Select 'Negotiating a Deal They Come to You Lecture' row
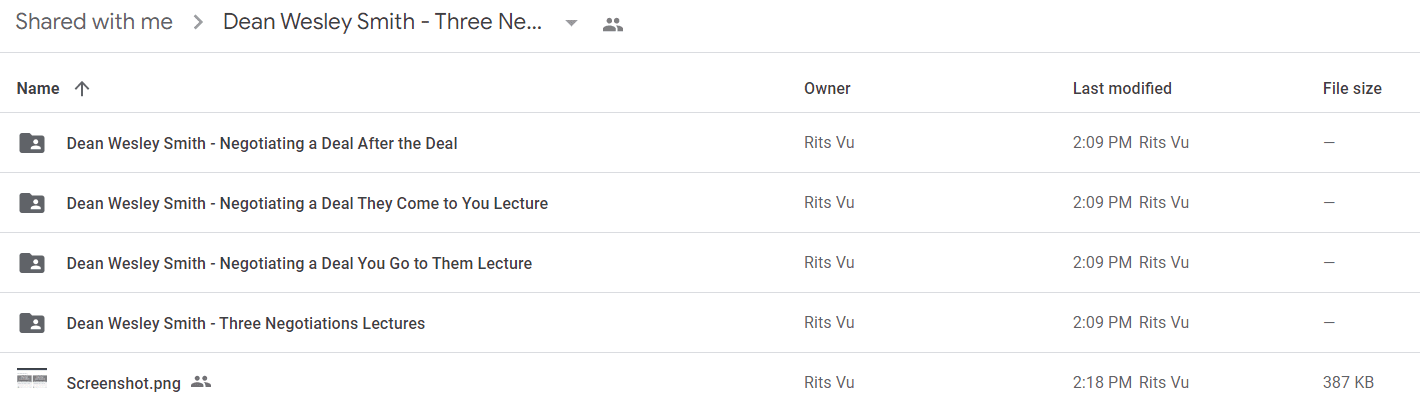1420x412 pixels. tap(710, 203)
